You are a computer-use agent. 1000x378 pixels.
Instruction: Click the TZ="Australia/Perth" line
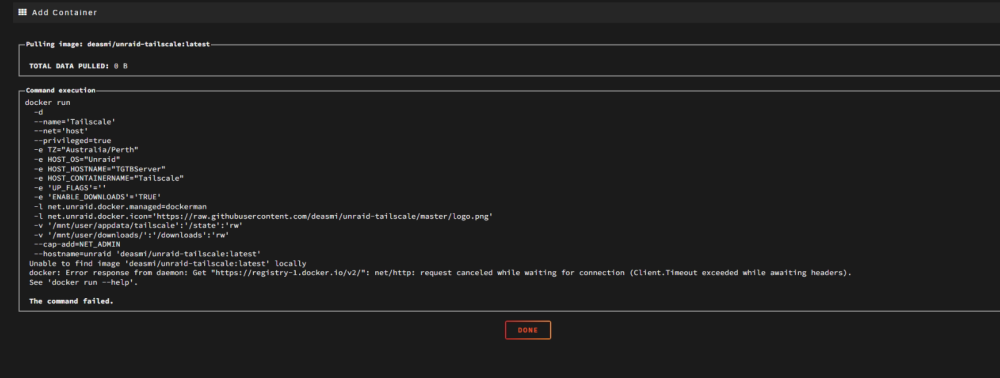[86, 150]
